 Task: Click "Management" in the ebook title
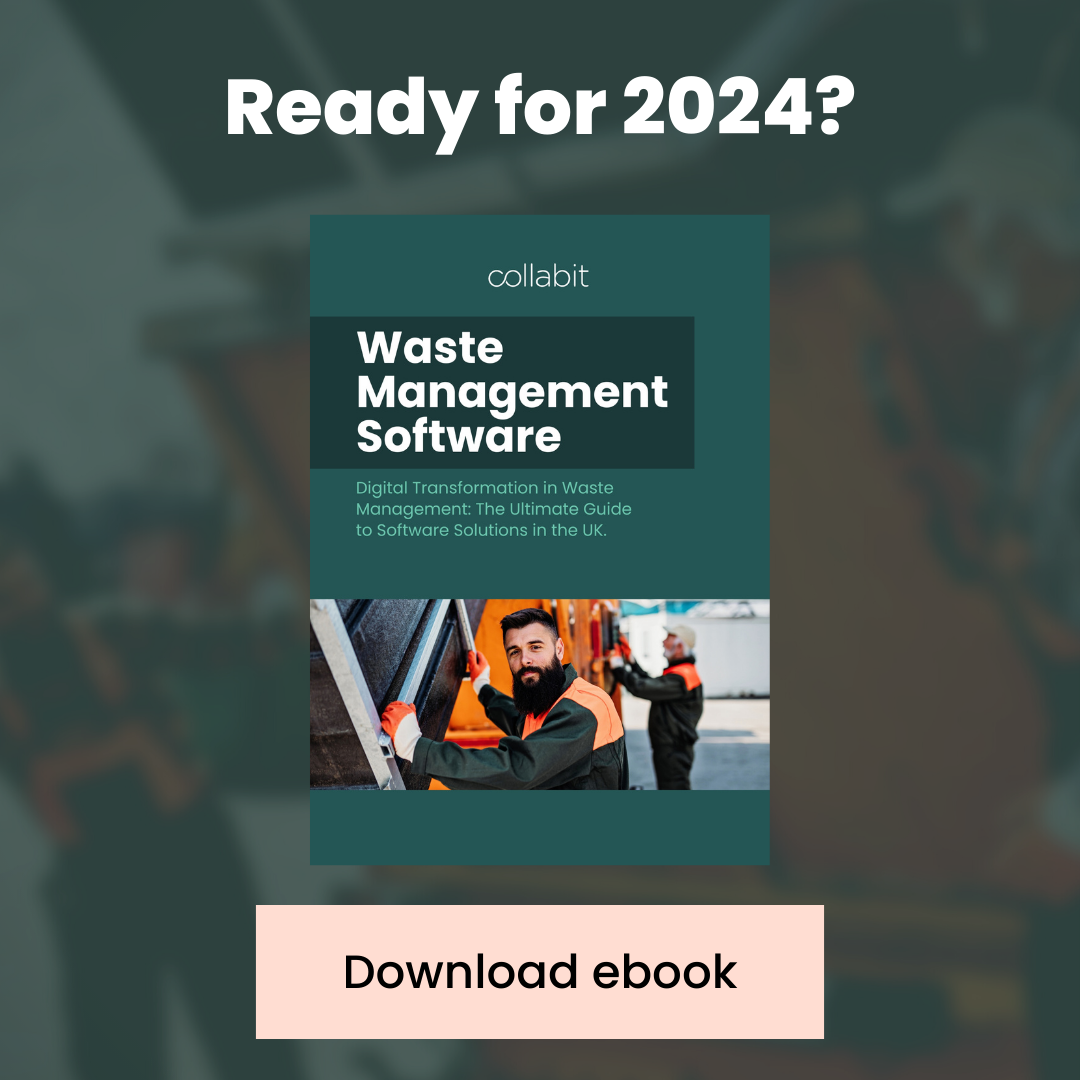tap(512, 392)
